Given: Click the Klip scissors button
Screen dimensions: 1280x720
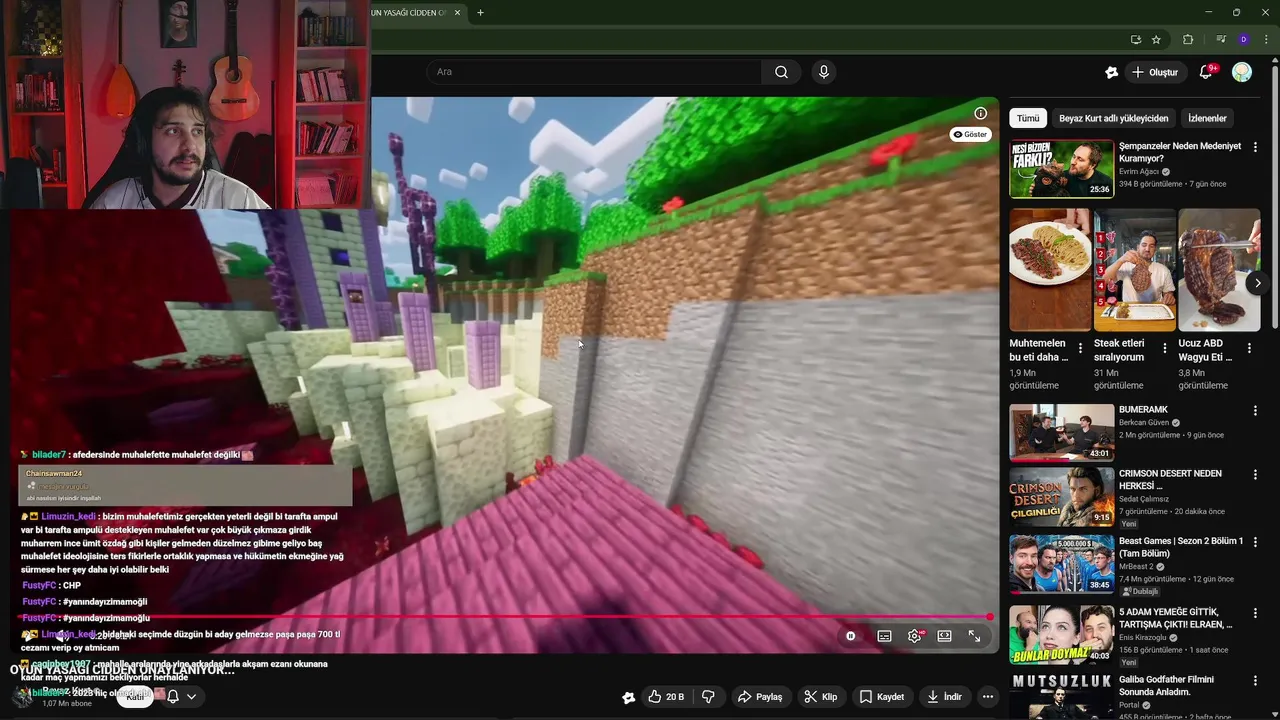Looking at the screenshot, I should pyautogui.click(x=822, y=697).
